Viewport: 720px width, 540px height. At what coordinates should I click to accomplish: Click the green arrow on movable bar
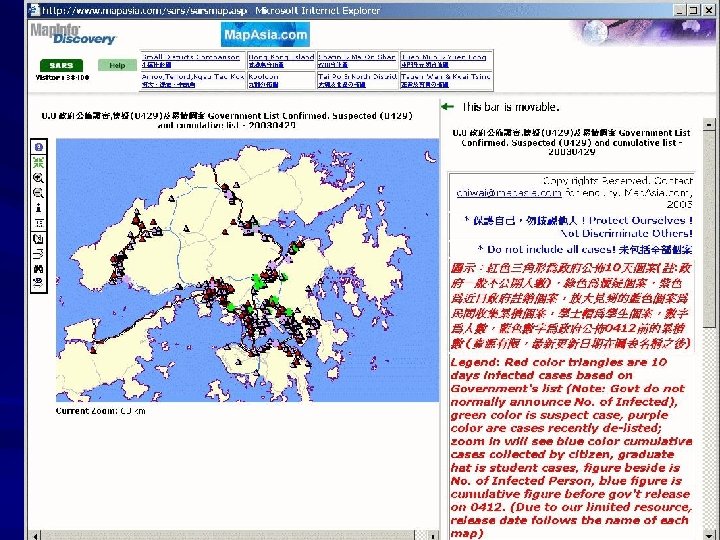click(x=447, y=107)
